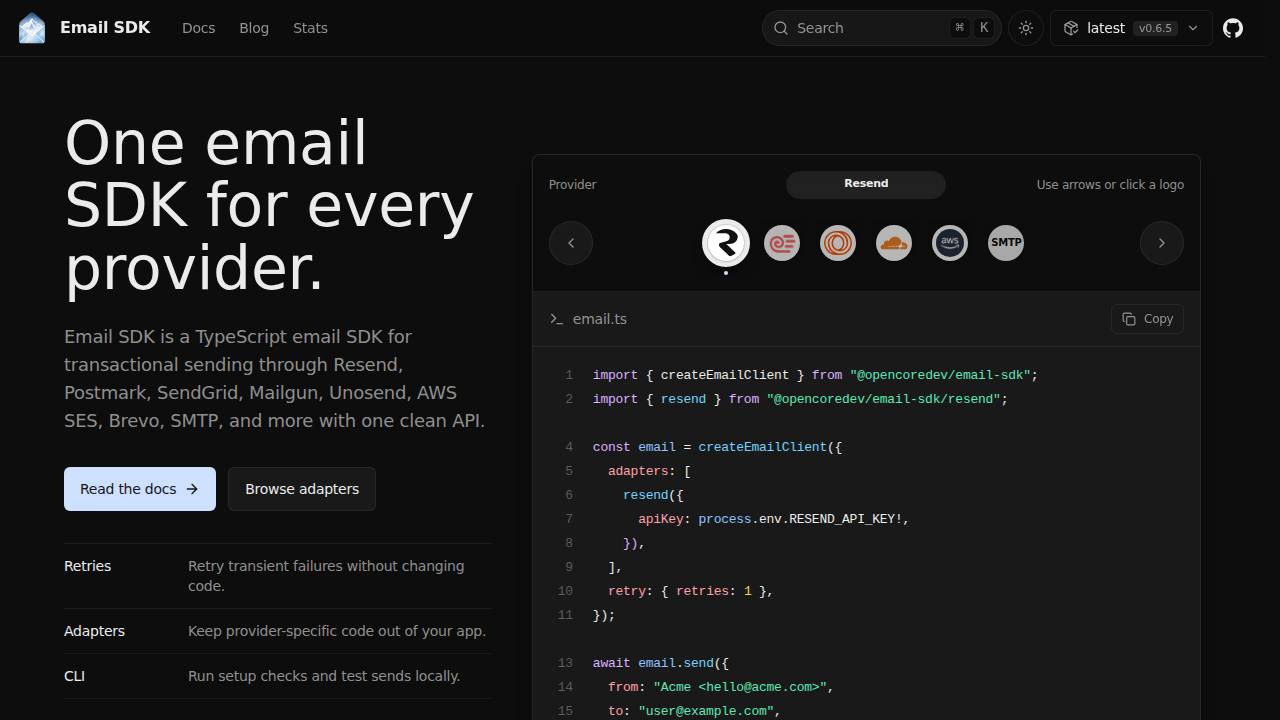Click 'Keep provider-specific code out of your app.'

[x=337, y=631]
